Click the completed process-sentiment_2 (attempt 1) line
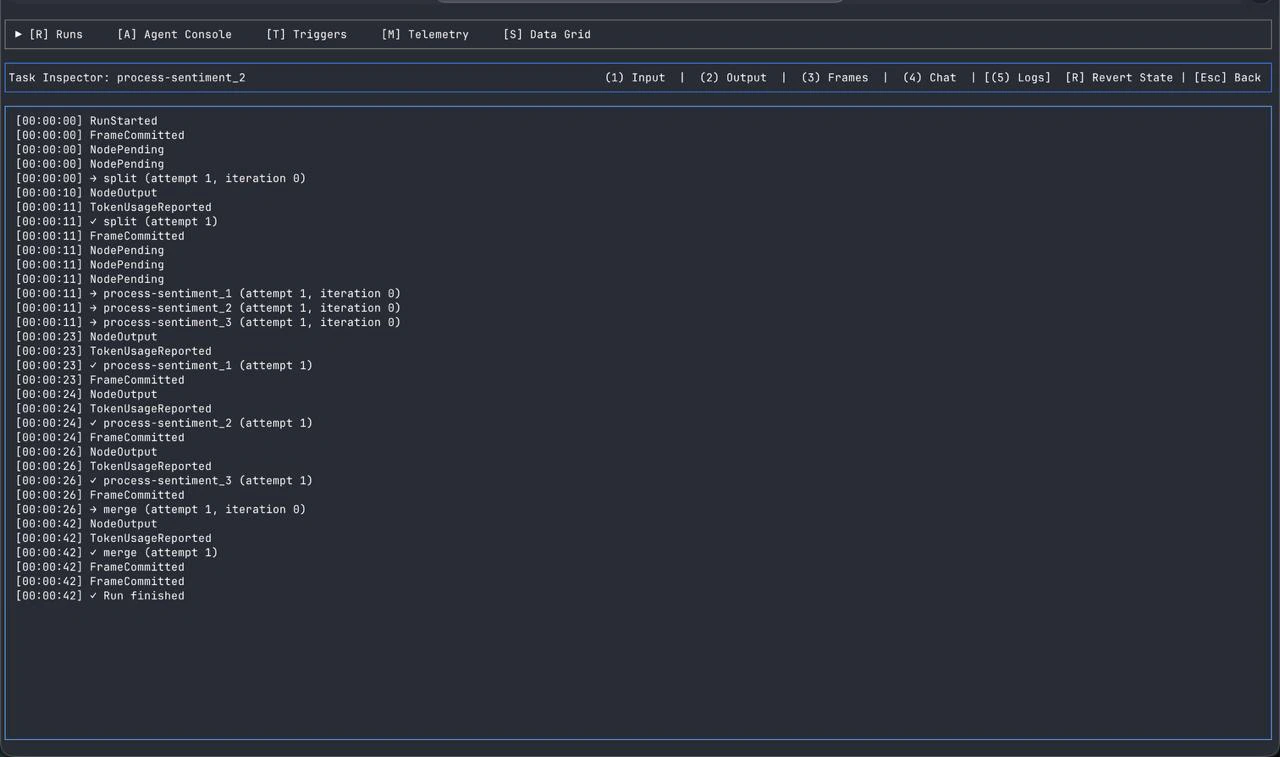Screen dimensions: 1280x757 164,423
